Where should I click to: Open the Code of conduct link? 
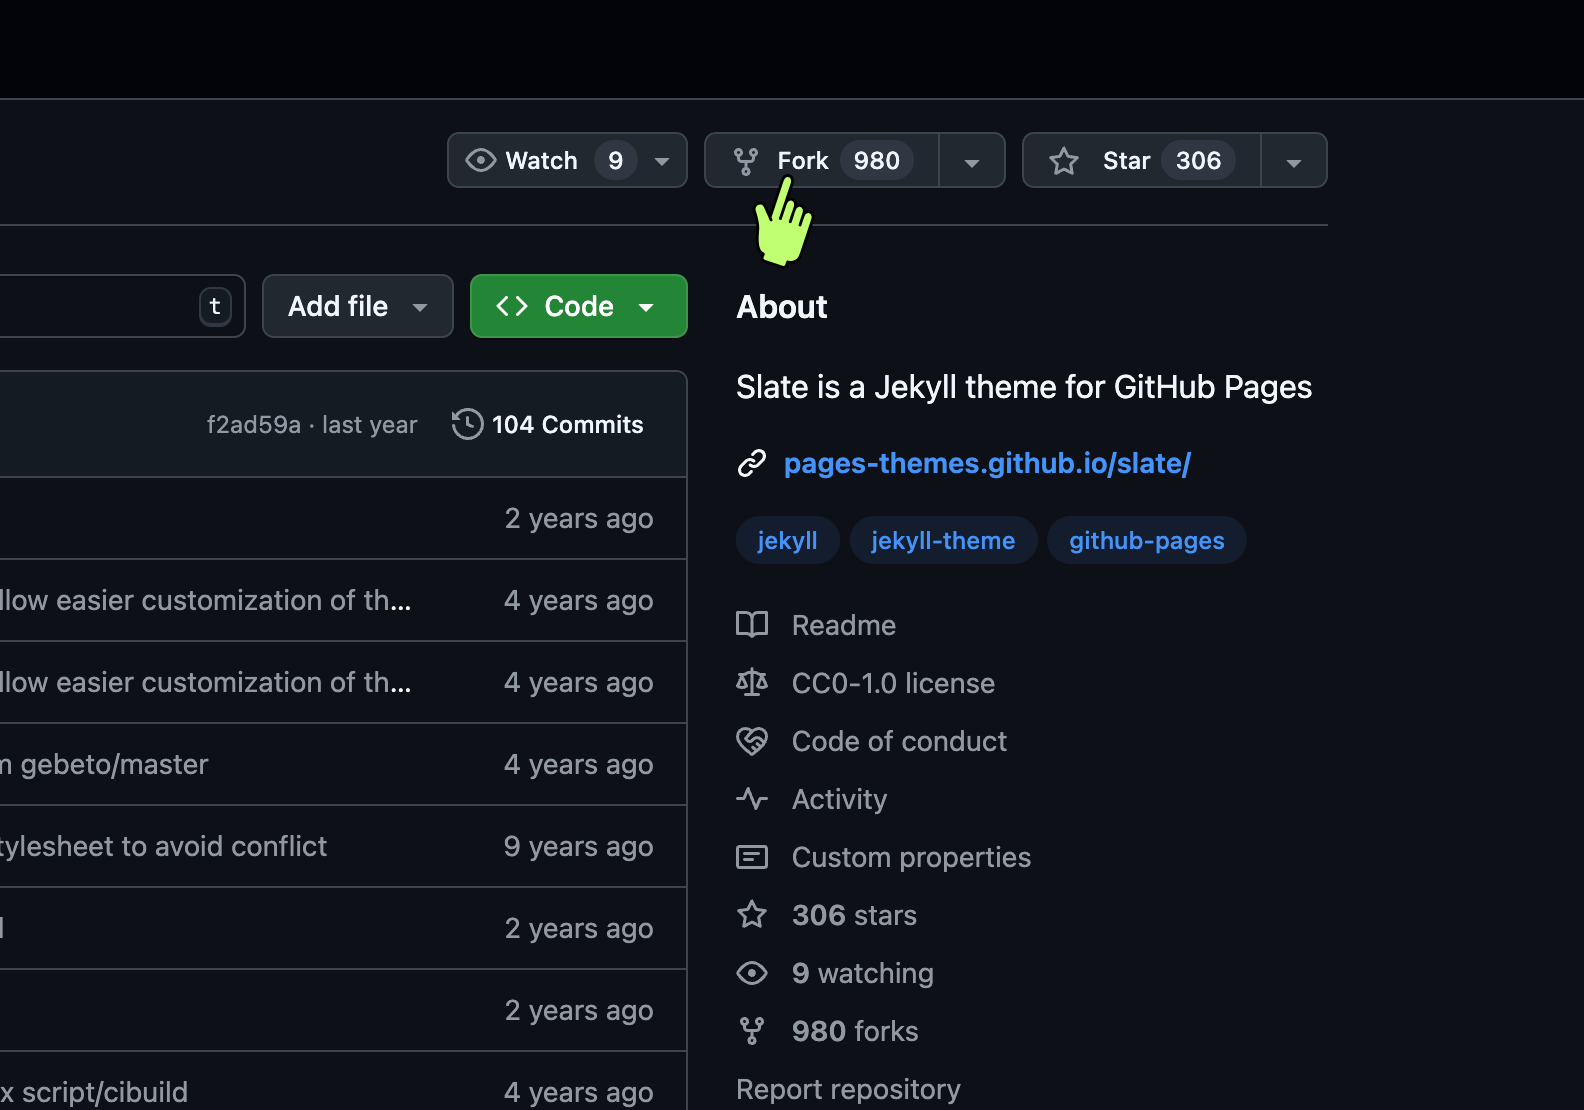899,741
